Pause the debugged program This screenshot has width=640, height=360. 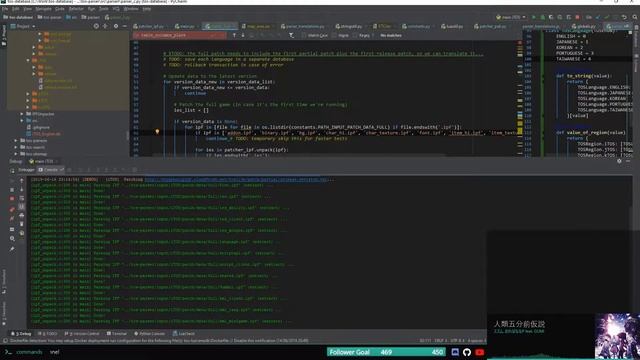pyautogui.click(x=12, y=190)
